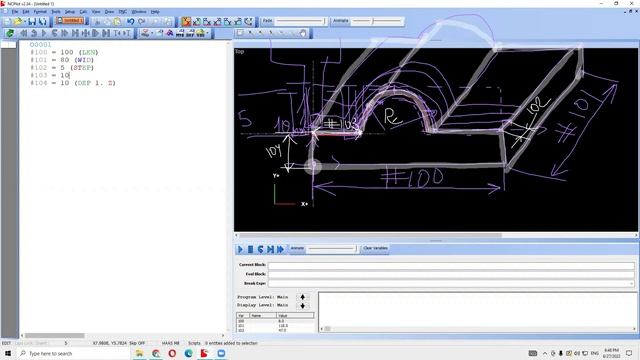
Task: Open the Help menu
Action: point(155,11)
